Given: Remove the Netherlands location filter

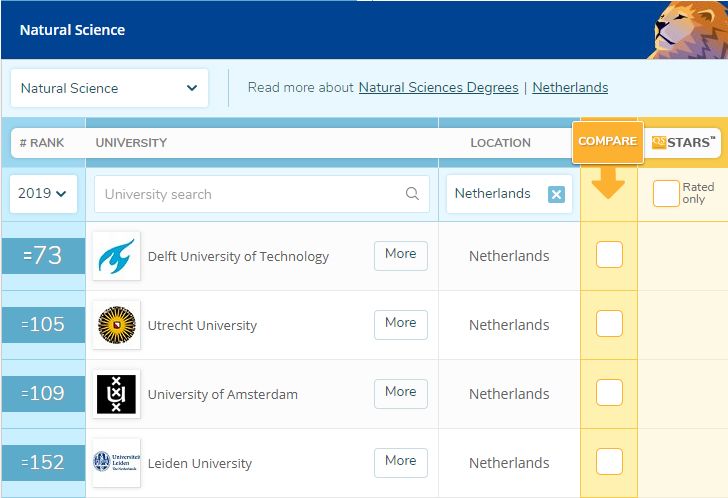Looking at the screenshot, I should (556, 194).
